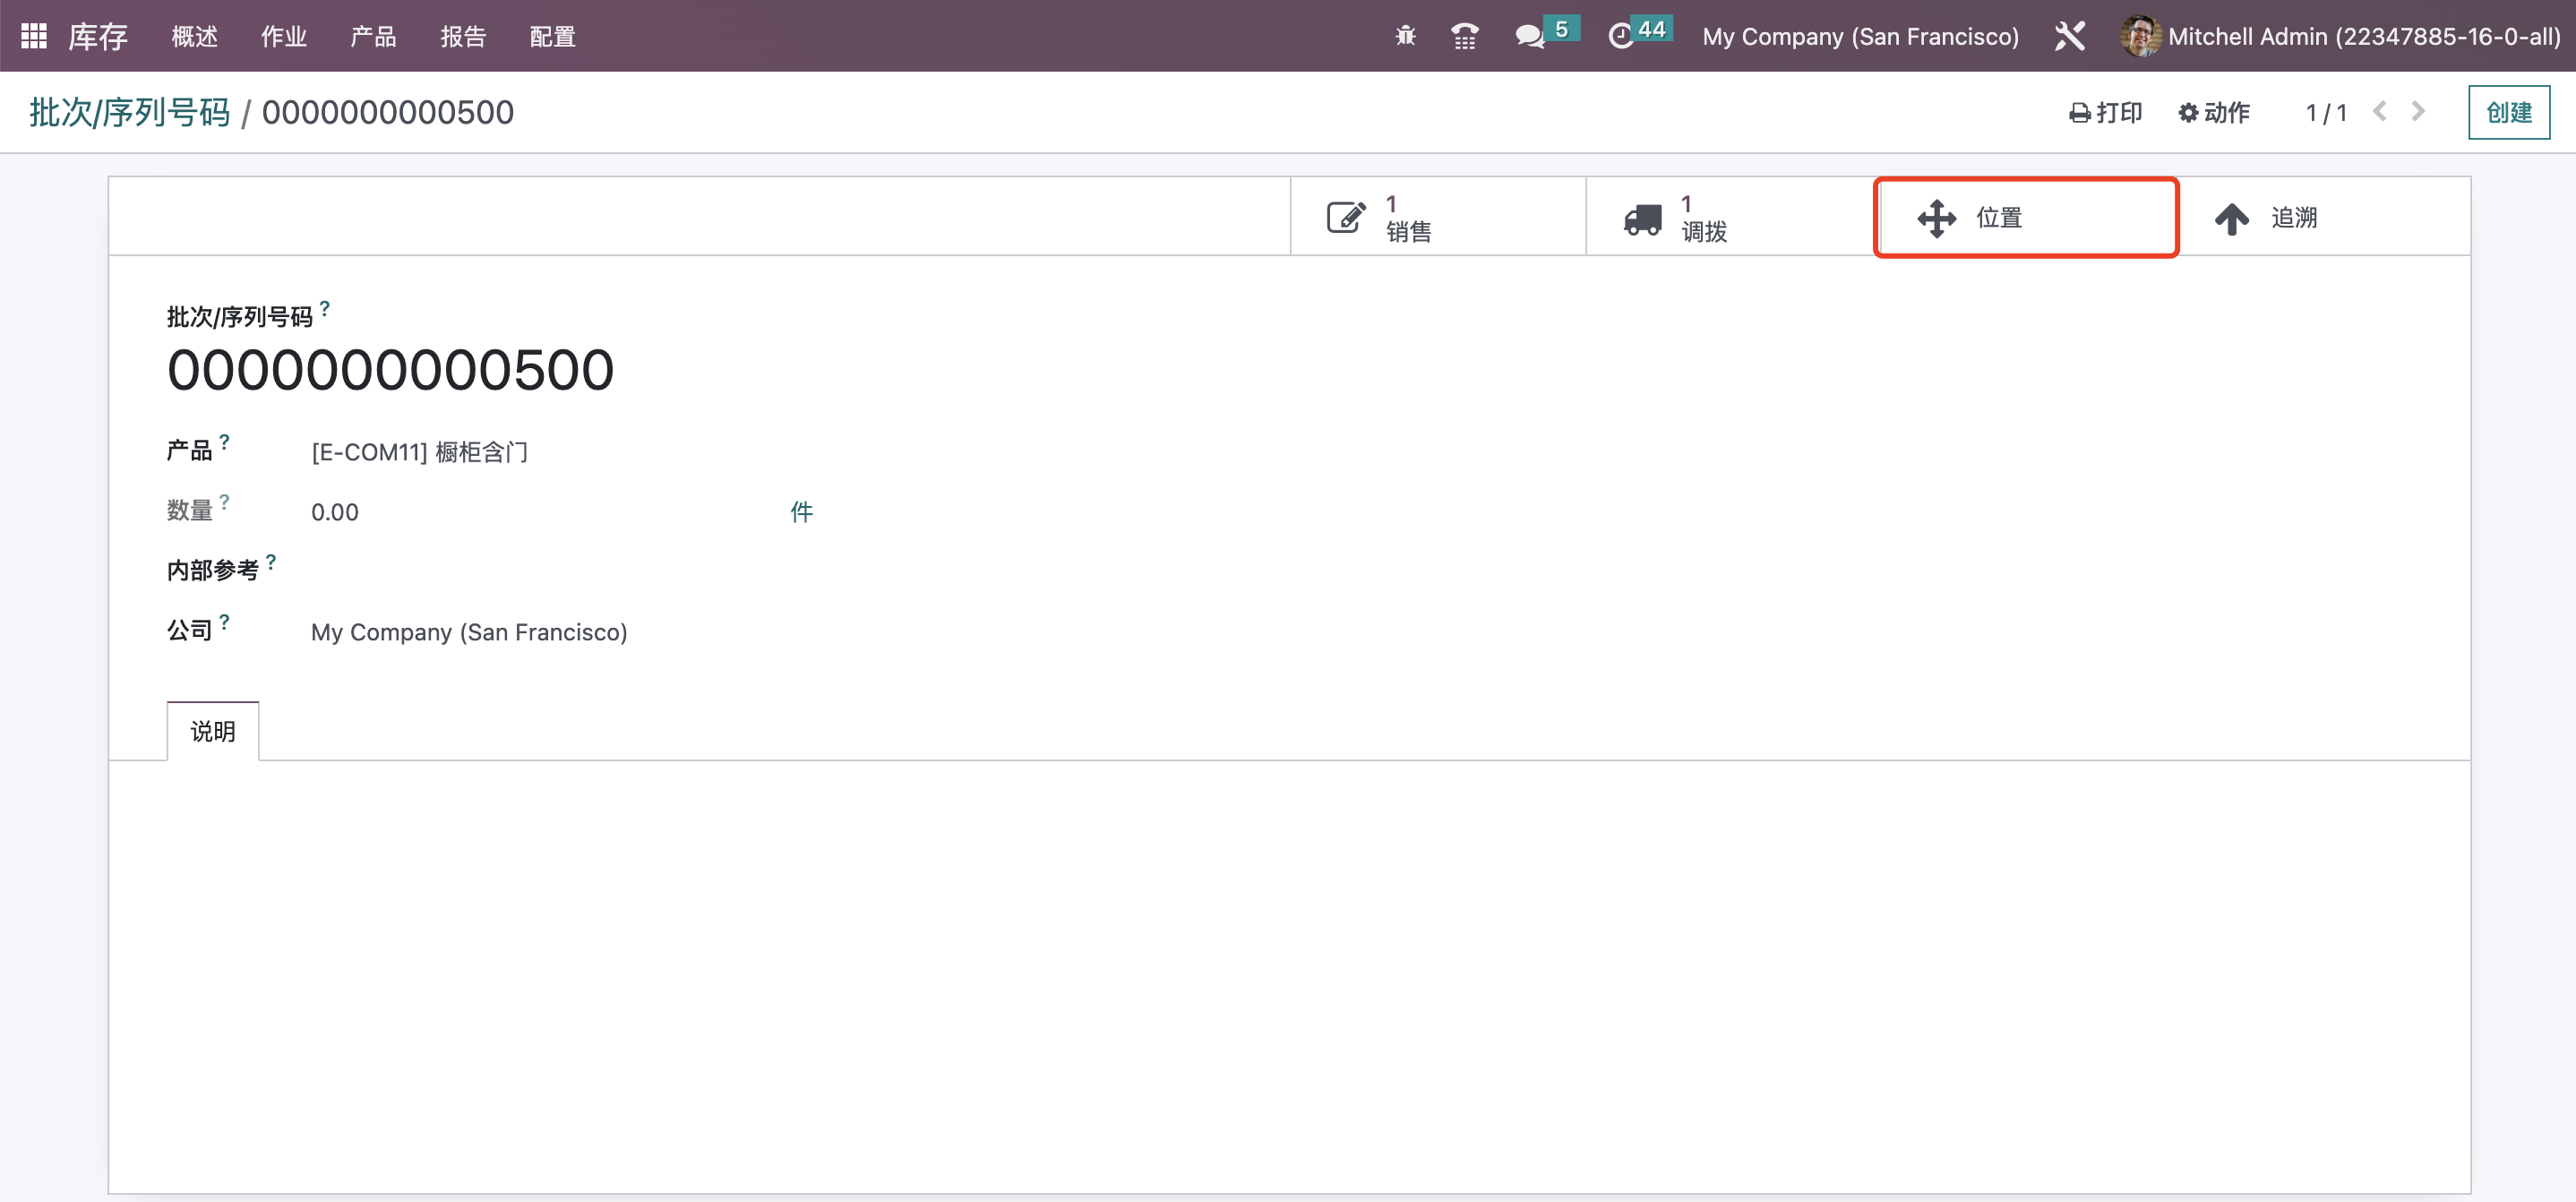Screen dimensions: 2576x1202
Task: Go to previous record arrow
Action: pos(2380,111)
